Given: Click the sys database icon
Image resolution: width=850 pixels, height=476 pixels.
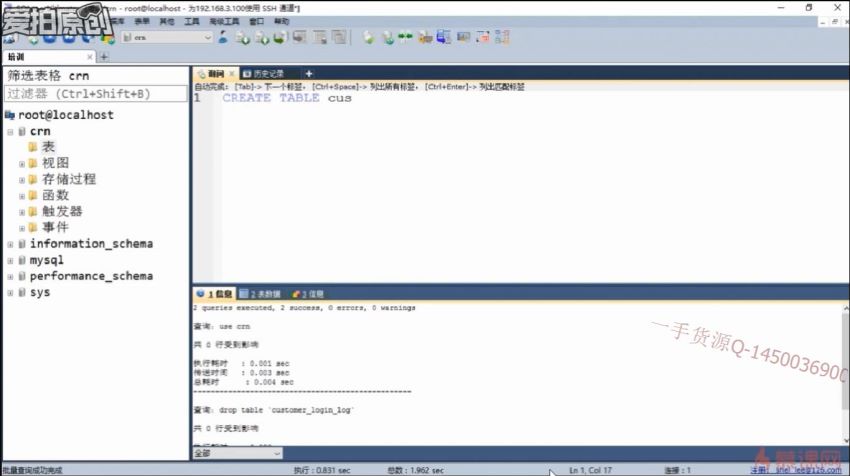Looking at the screenshot, I should [x=21, y=292].
